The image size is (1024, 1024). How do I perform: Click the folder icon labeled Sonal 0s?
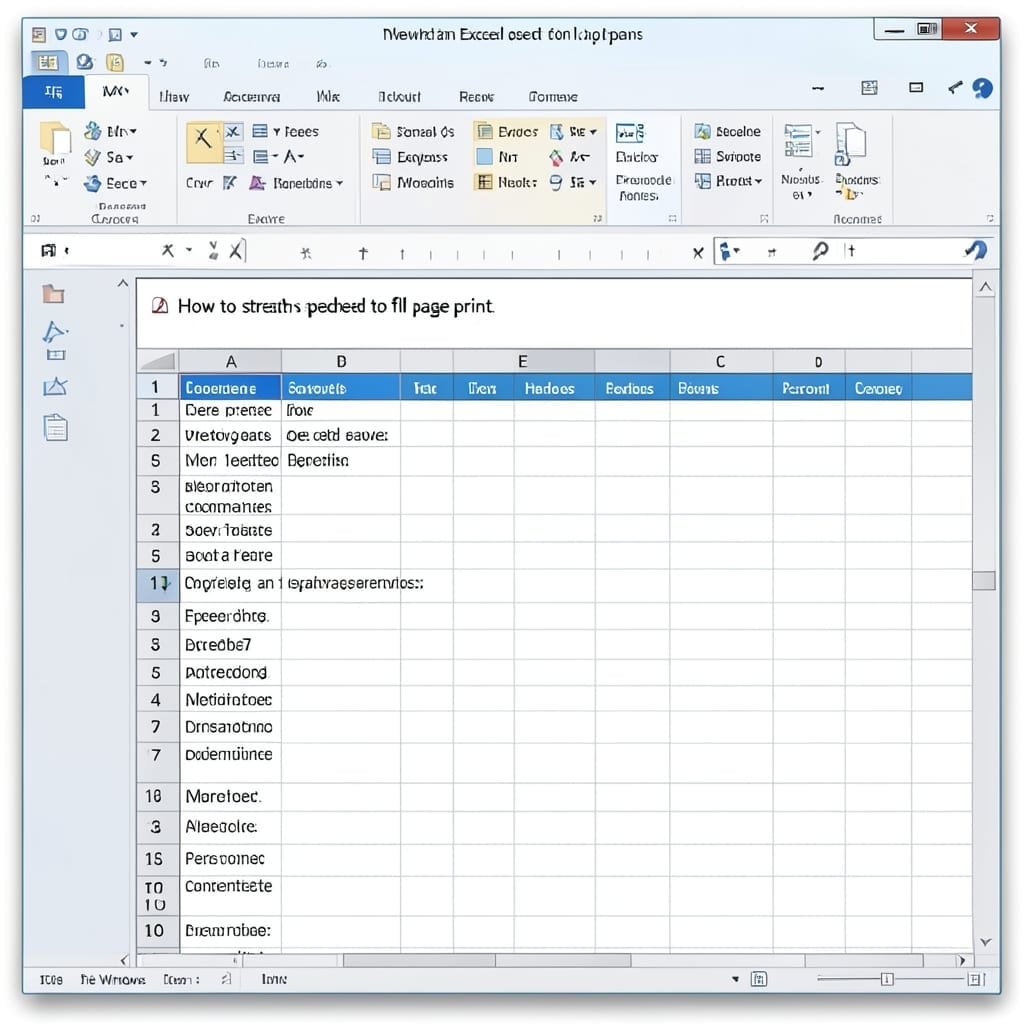tap(381, 132)
